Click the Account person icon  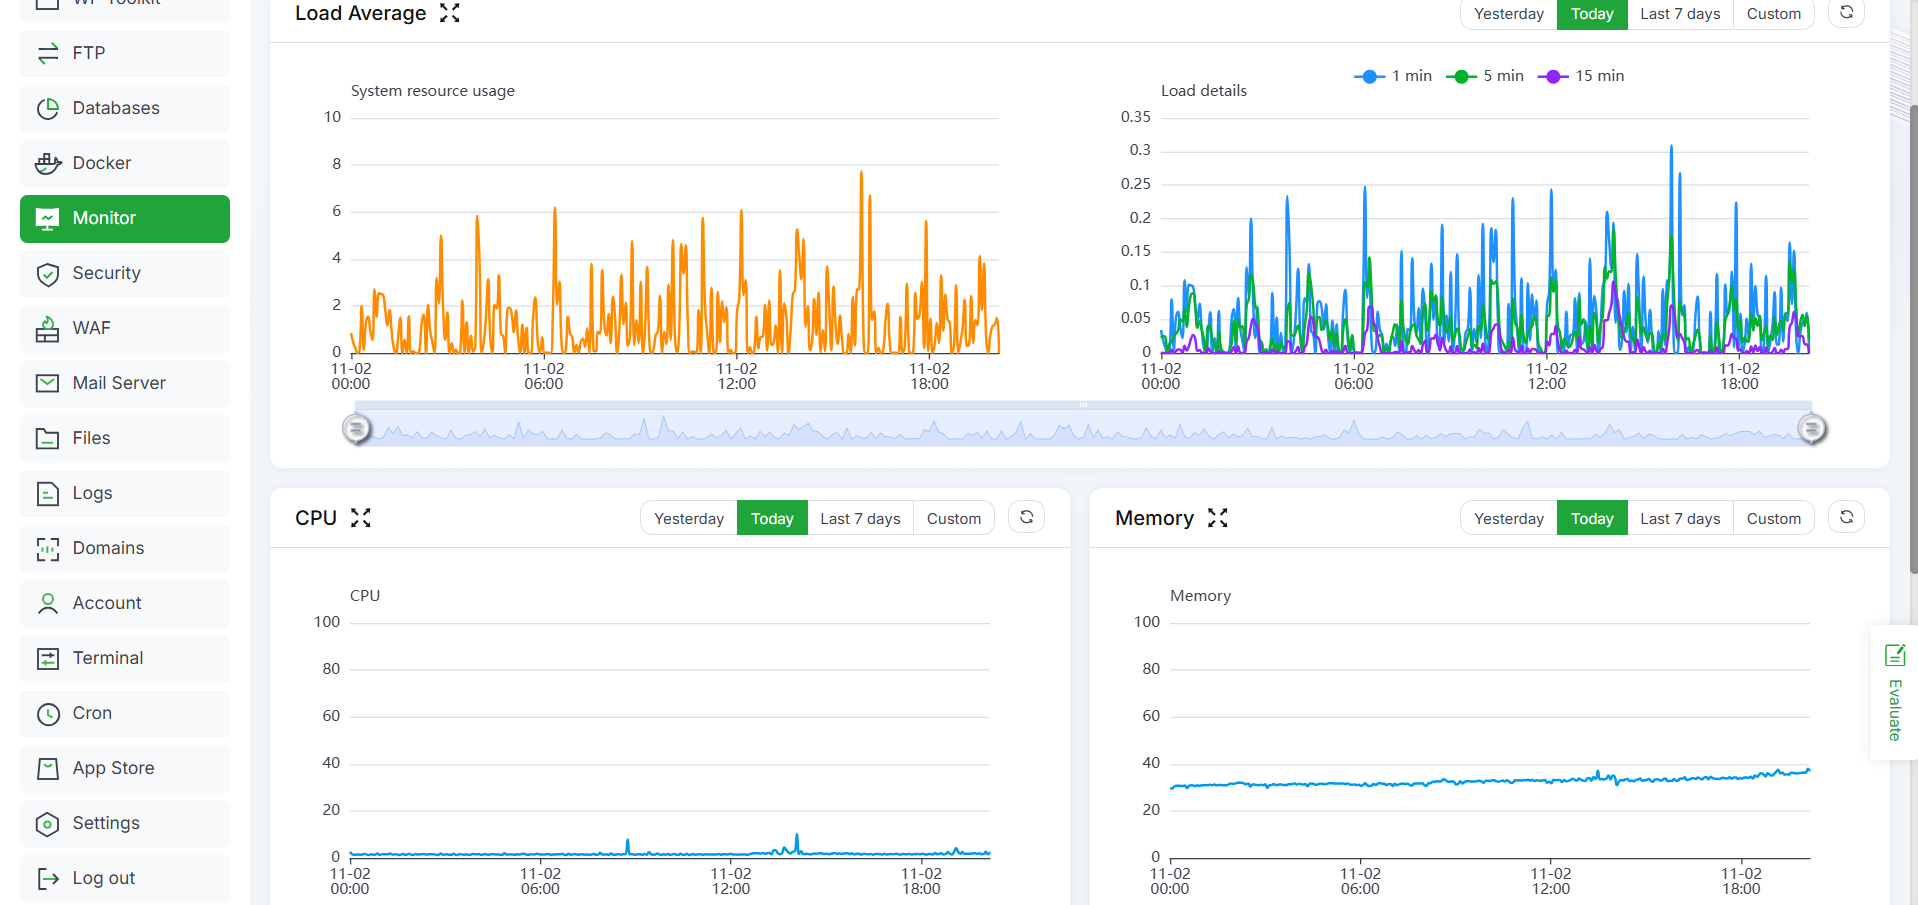[48, 603]
